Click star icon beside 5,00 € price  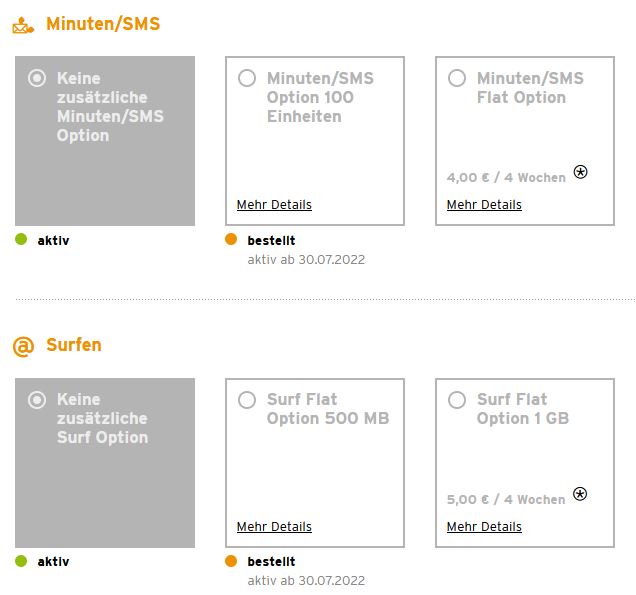pos(581,494)
